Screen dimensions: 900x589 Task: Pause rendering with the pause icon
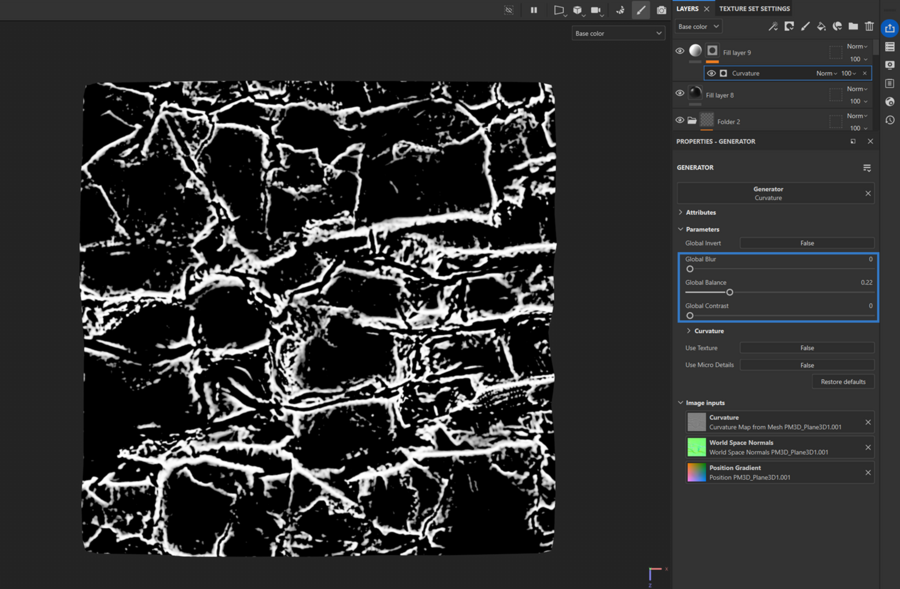pos(534,10)
